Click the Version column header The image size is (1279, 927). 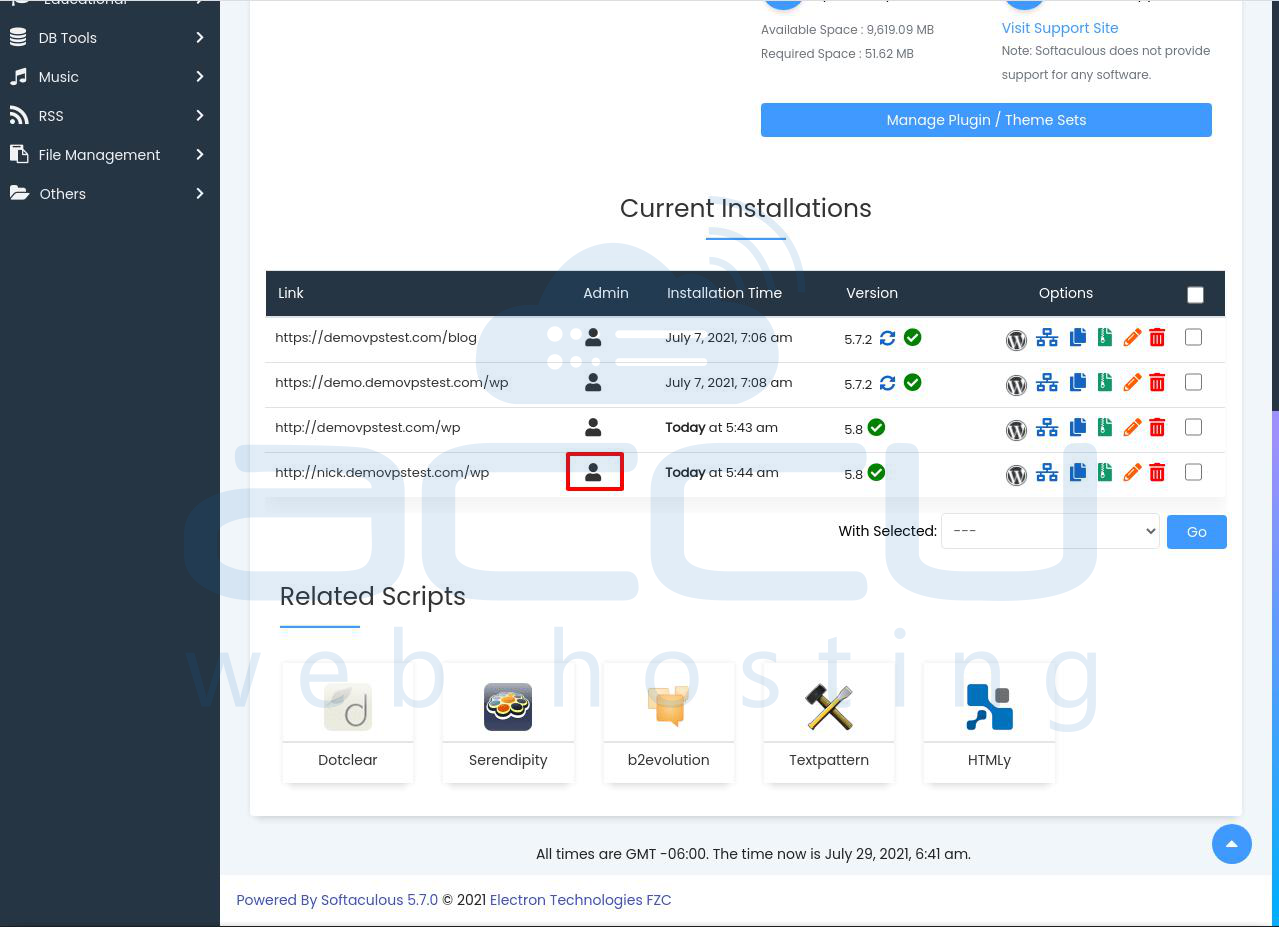(x=872, y=293)
